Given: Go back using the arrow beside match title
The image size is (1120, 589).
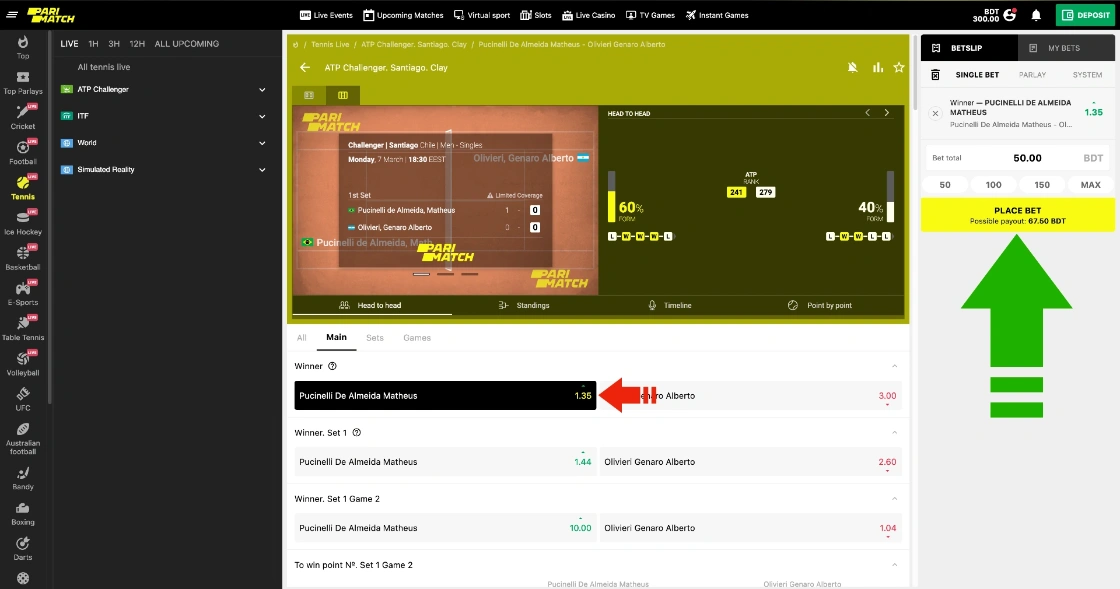Looking at the screenshot, I should [x=305, y=68].
